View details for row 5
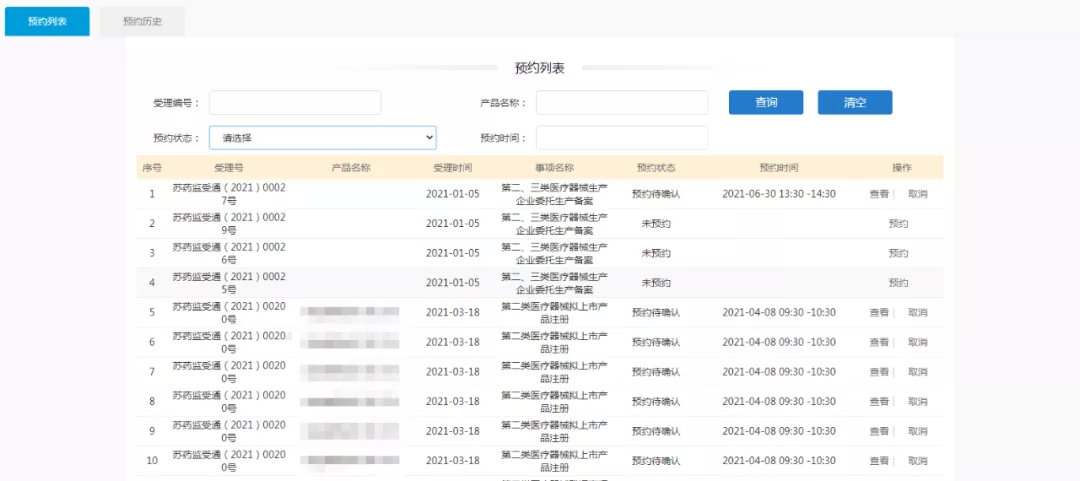The width and height of the screenshot is (1080, 481). (879, 313)
